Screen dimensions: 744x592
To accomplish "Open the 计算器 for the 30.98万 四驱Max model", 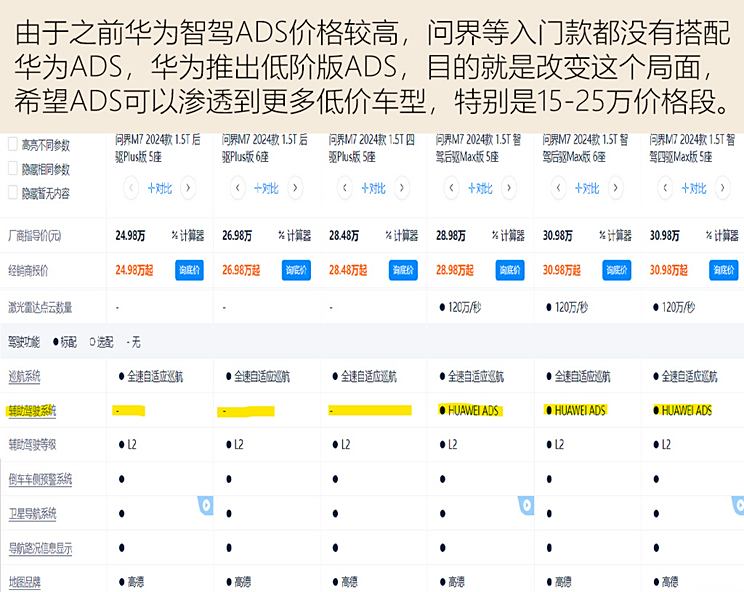I will [722, 235].
